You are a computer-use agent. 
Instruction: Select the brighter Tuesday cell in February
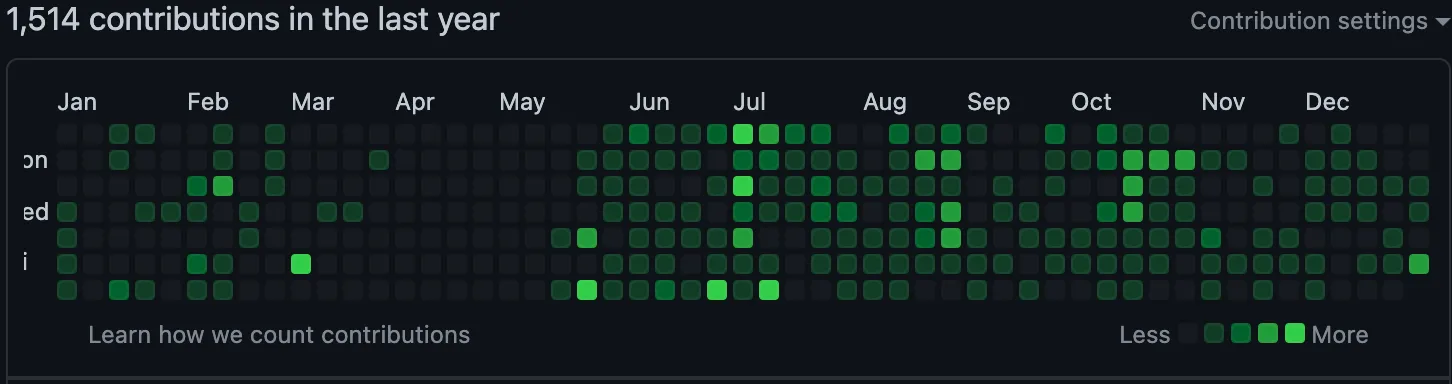[x=223, y=186]
